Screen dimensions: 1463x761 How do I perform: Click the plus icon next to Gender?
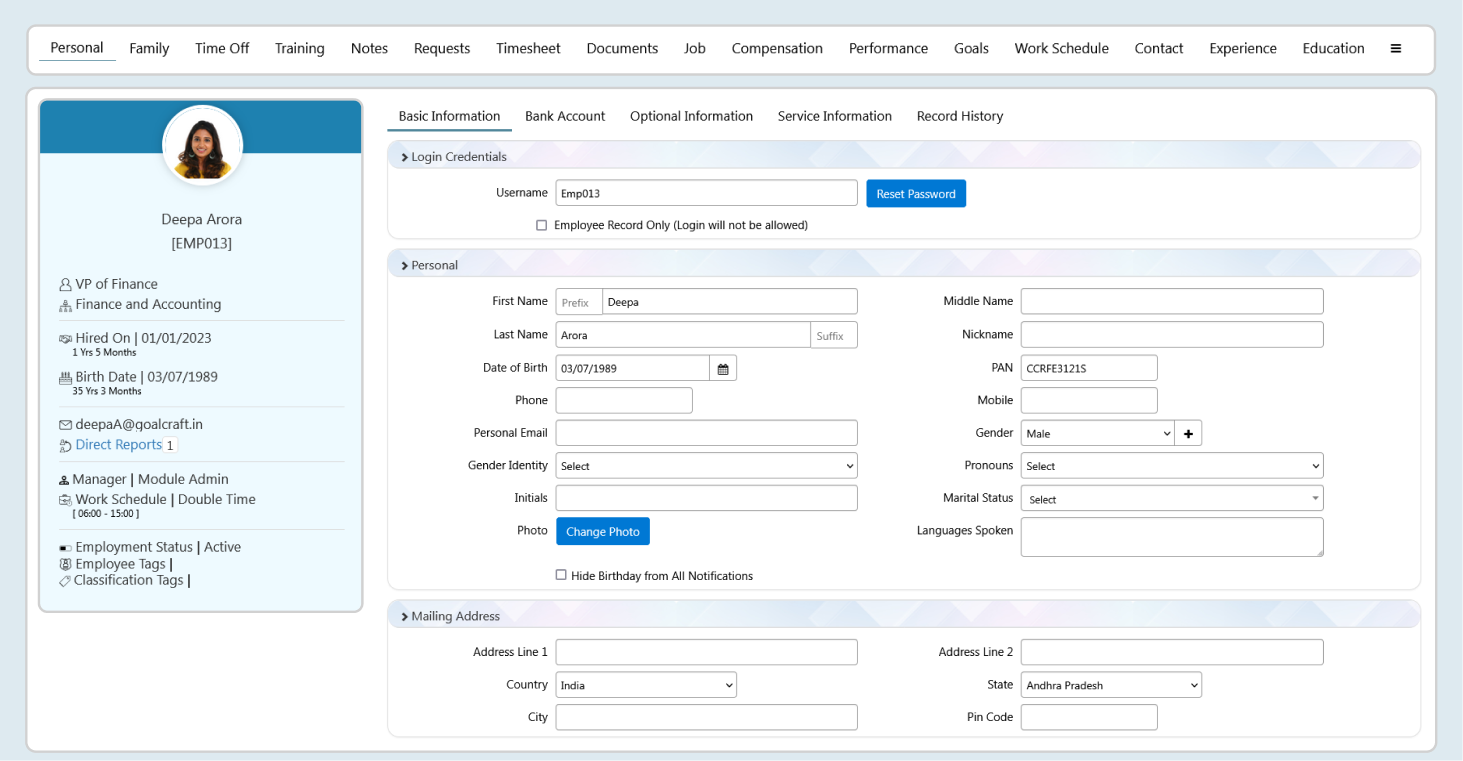point(1188,434)
